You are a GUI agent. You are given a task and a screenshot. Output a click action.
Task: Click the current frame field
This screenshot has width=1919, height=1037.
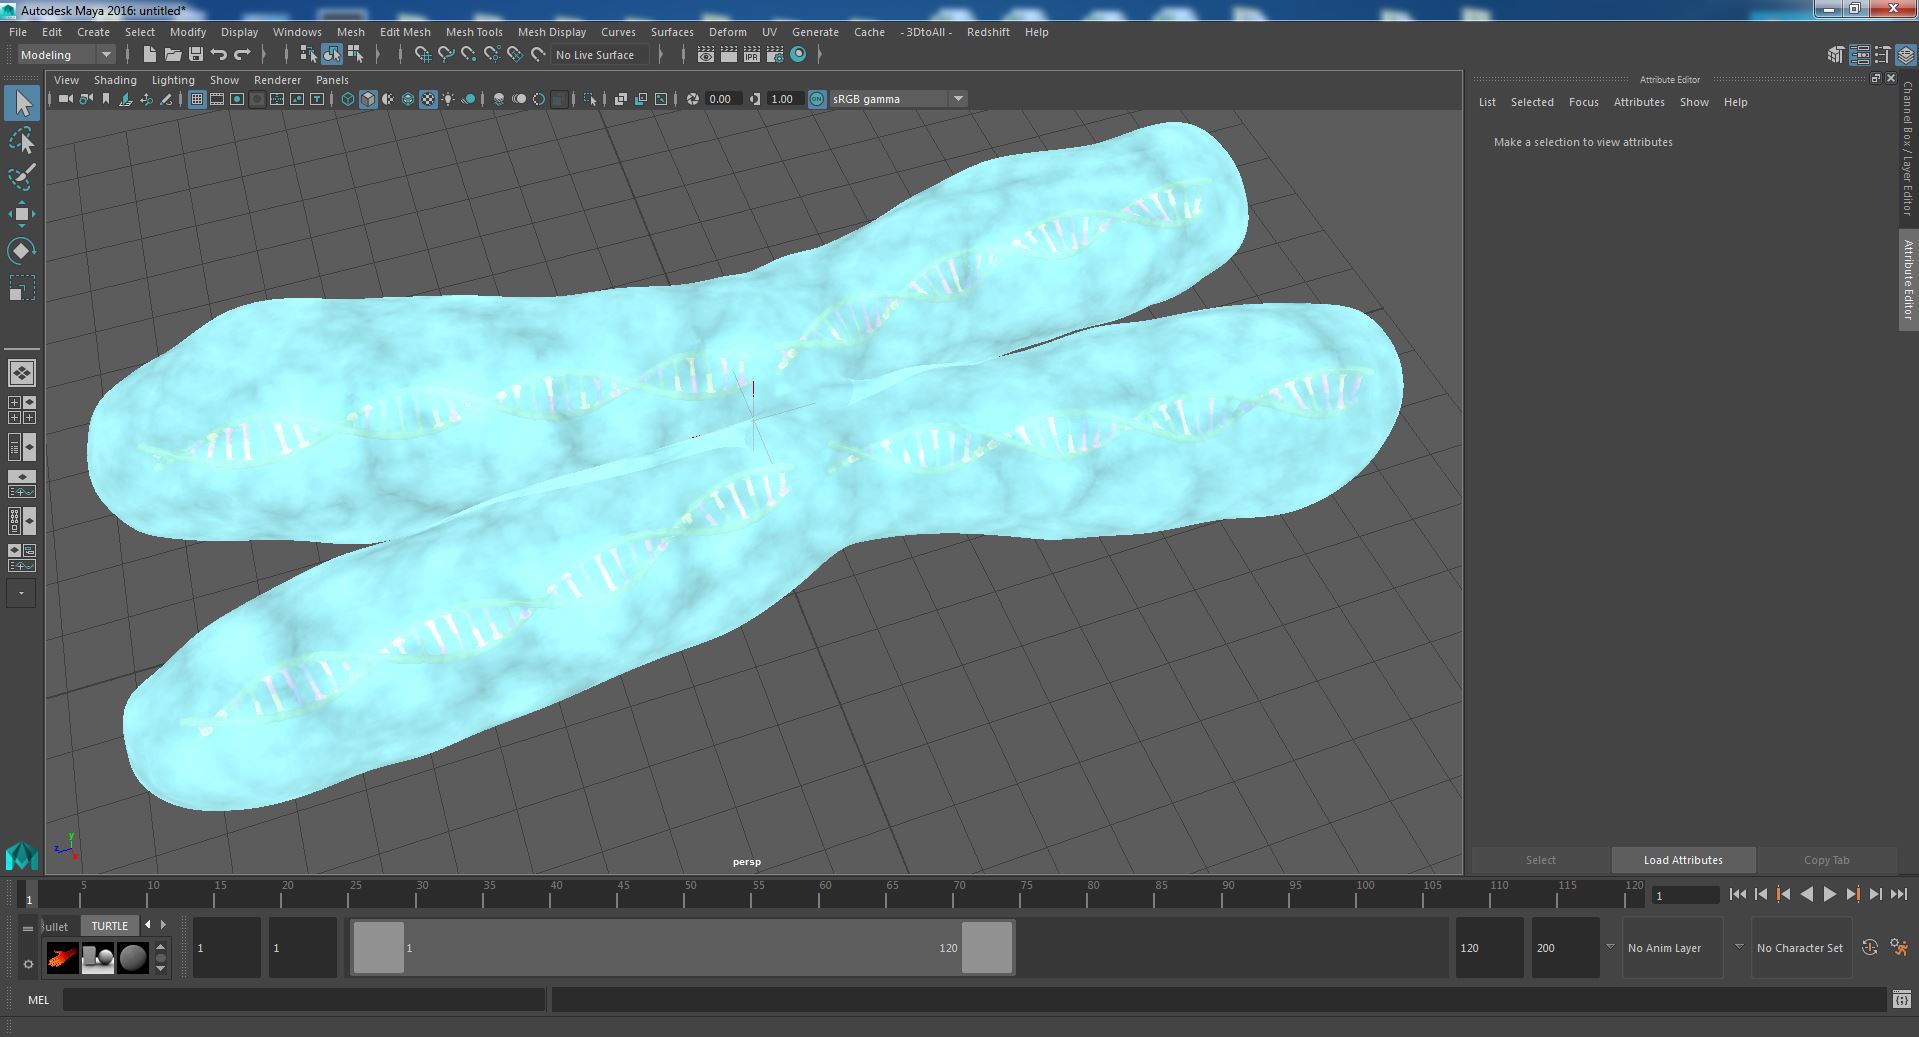(x=1685, y=895)
